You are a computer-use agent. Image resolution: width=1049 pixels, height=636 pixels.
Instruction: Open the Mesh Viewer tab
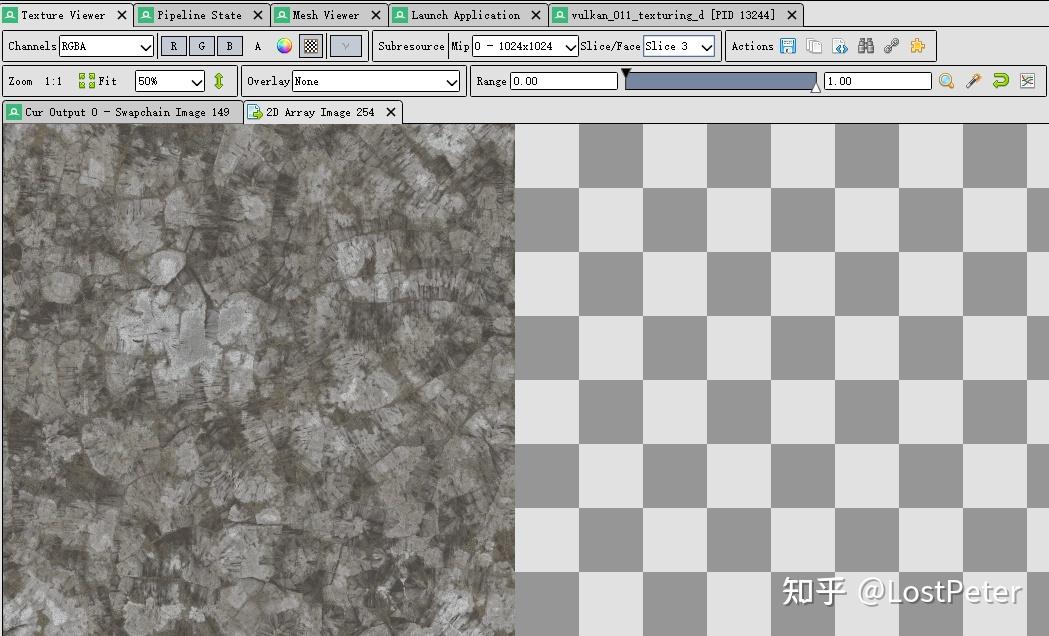[327, 15]
